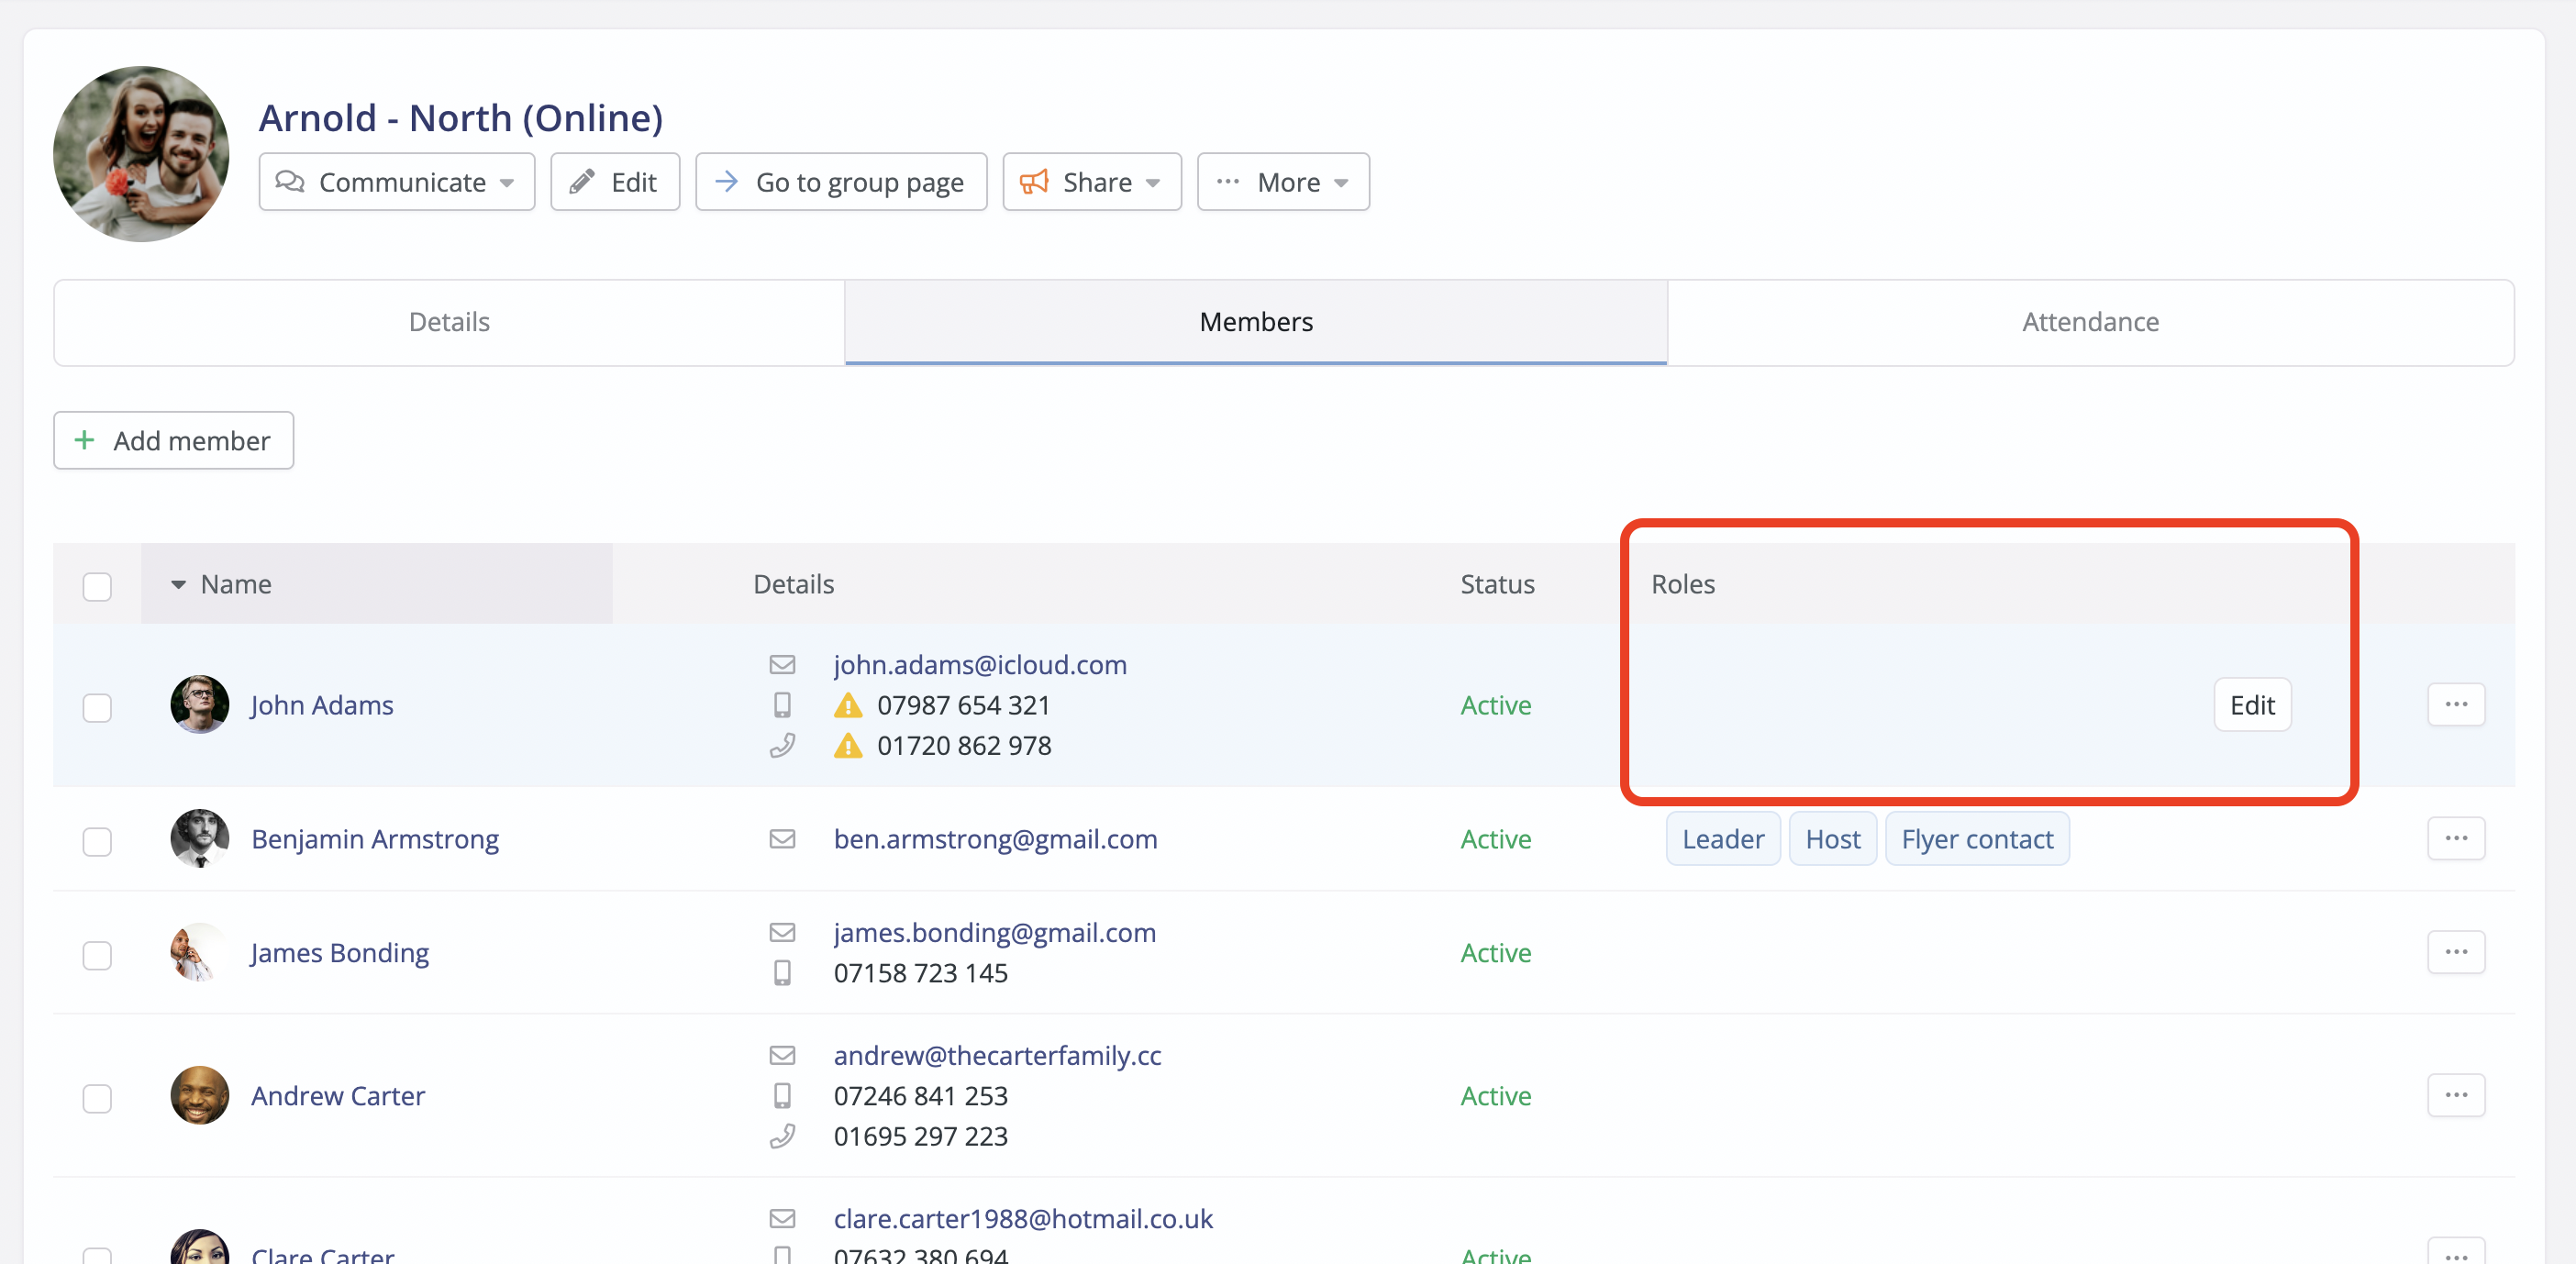Image resolution: width=2576 pixels, height=1264 pixels.
Task: Open Benjamin Armstrong's three-dot row menu
Action: (2455, 839)
